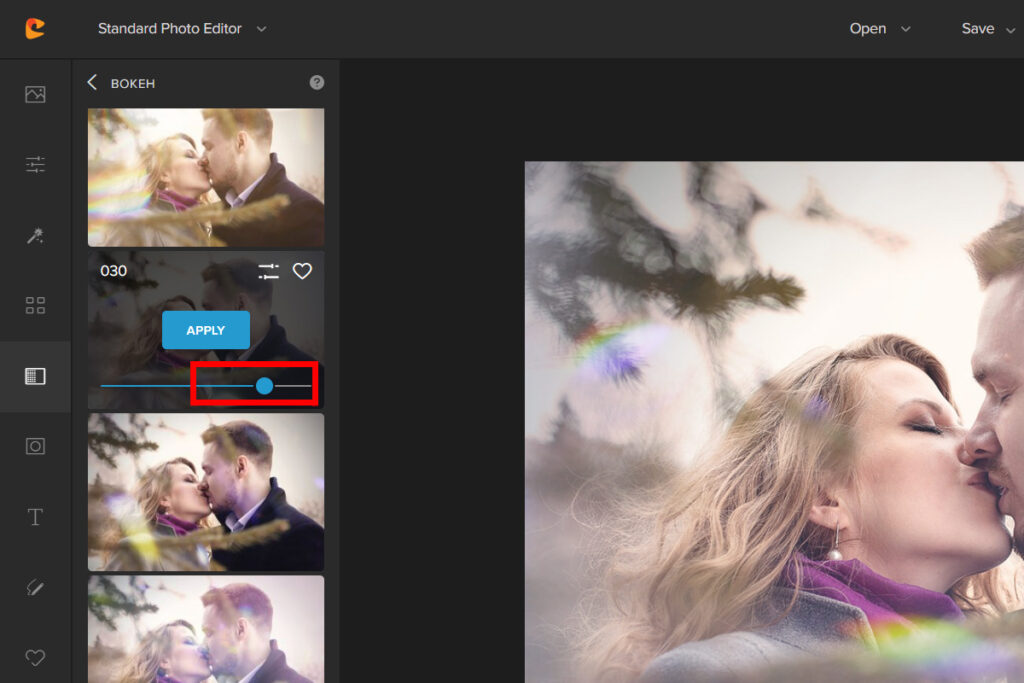Viewport: 1024px width, 683px height.
Task: Click the overlay intensity slider handle
Action: point(264,386)
